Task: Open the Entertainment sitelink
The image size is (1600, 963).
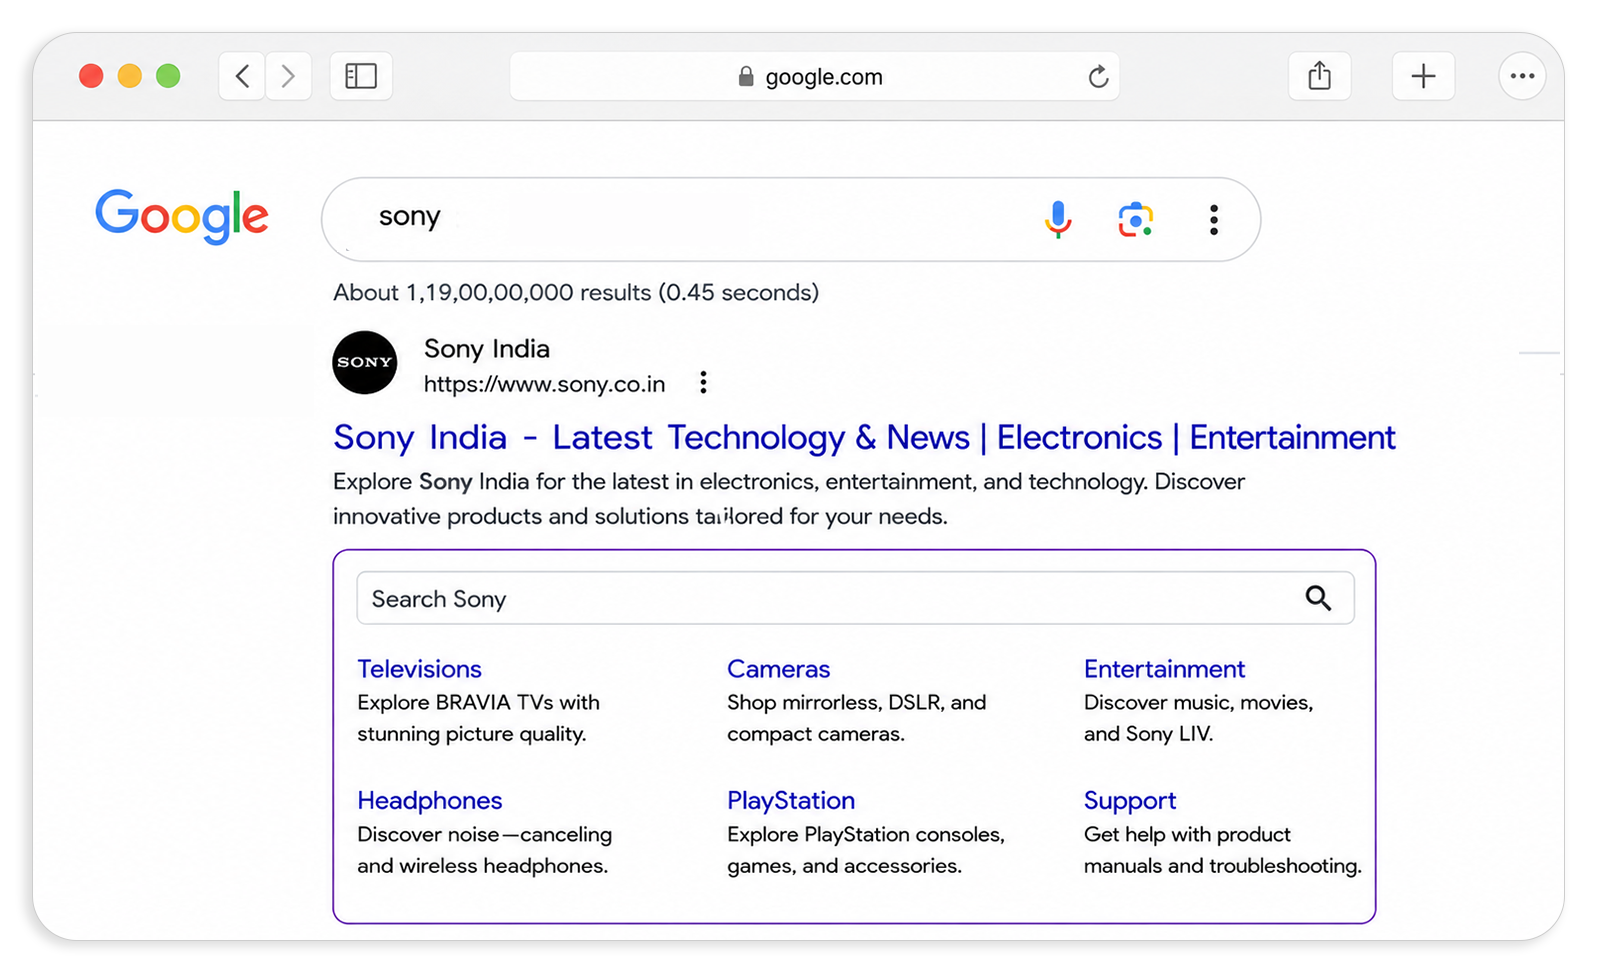Action: pyautogui.click(x=1164, y=669)
